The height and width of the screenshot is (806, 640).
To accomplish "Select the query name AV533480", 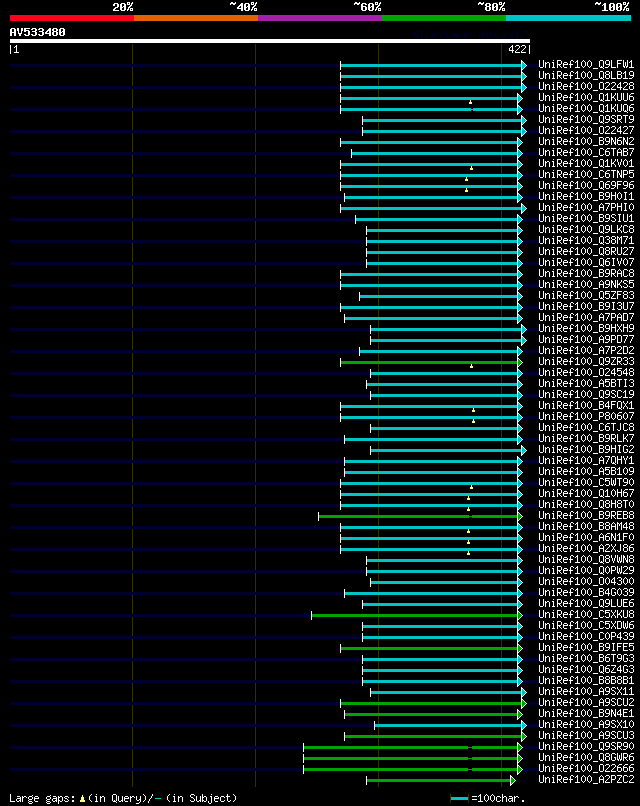I will (x=38, y=32).
